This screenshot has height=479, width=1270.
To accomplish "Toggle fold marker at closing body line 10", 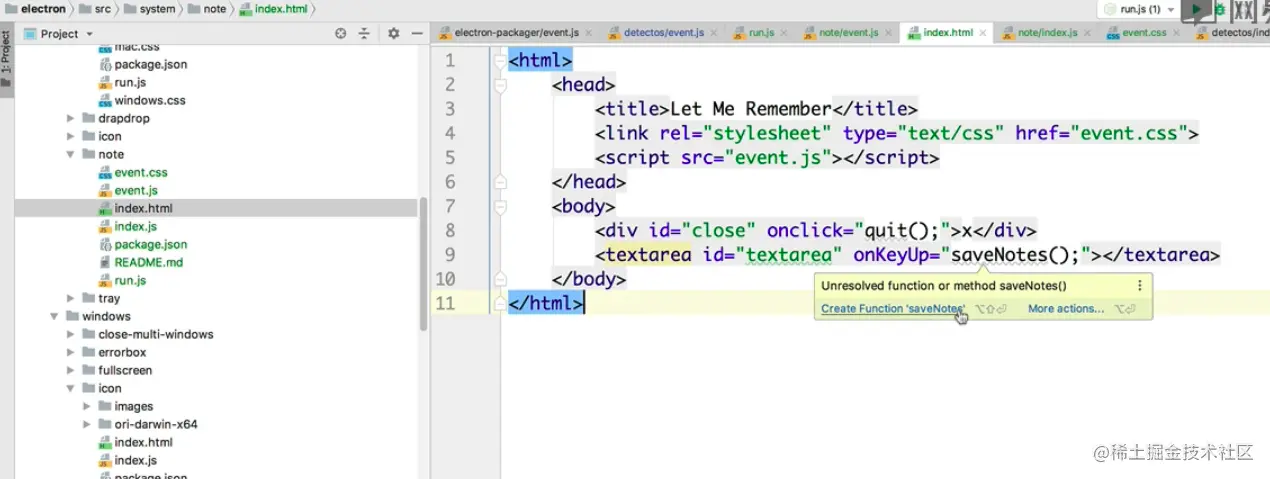I will click(500, 279).
